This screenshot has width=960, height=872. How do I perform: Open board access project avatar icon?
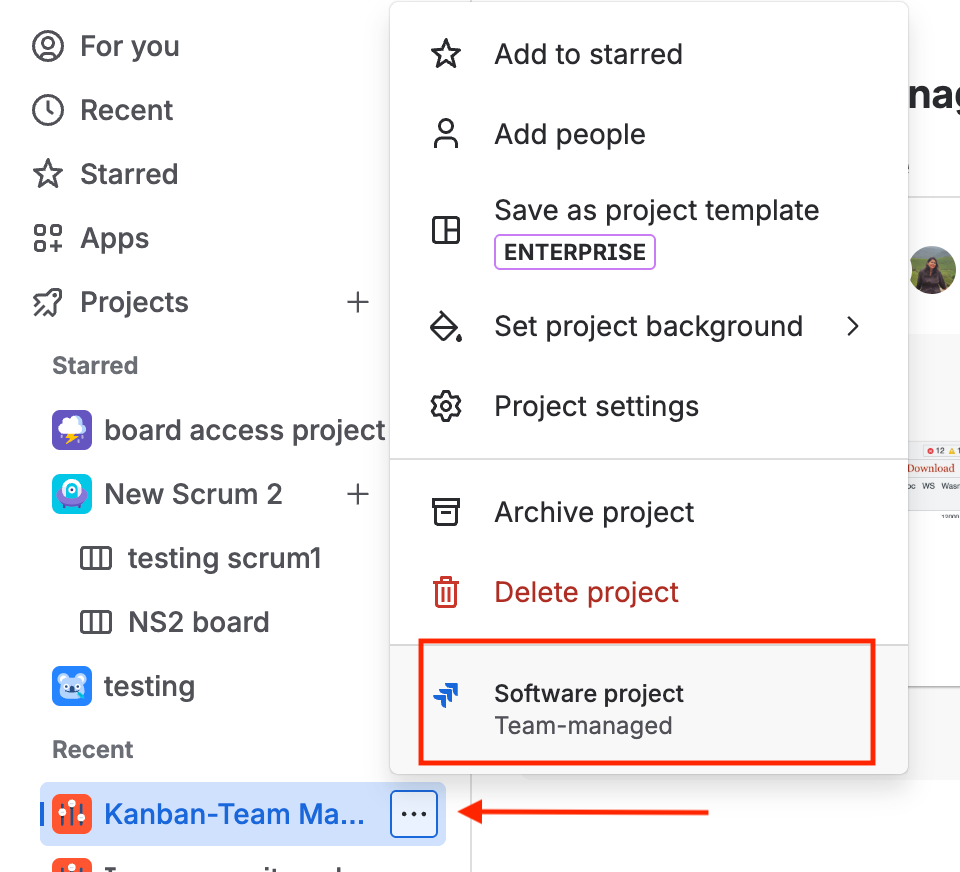[x=72, y=430]
